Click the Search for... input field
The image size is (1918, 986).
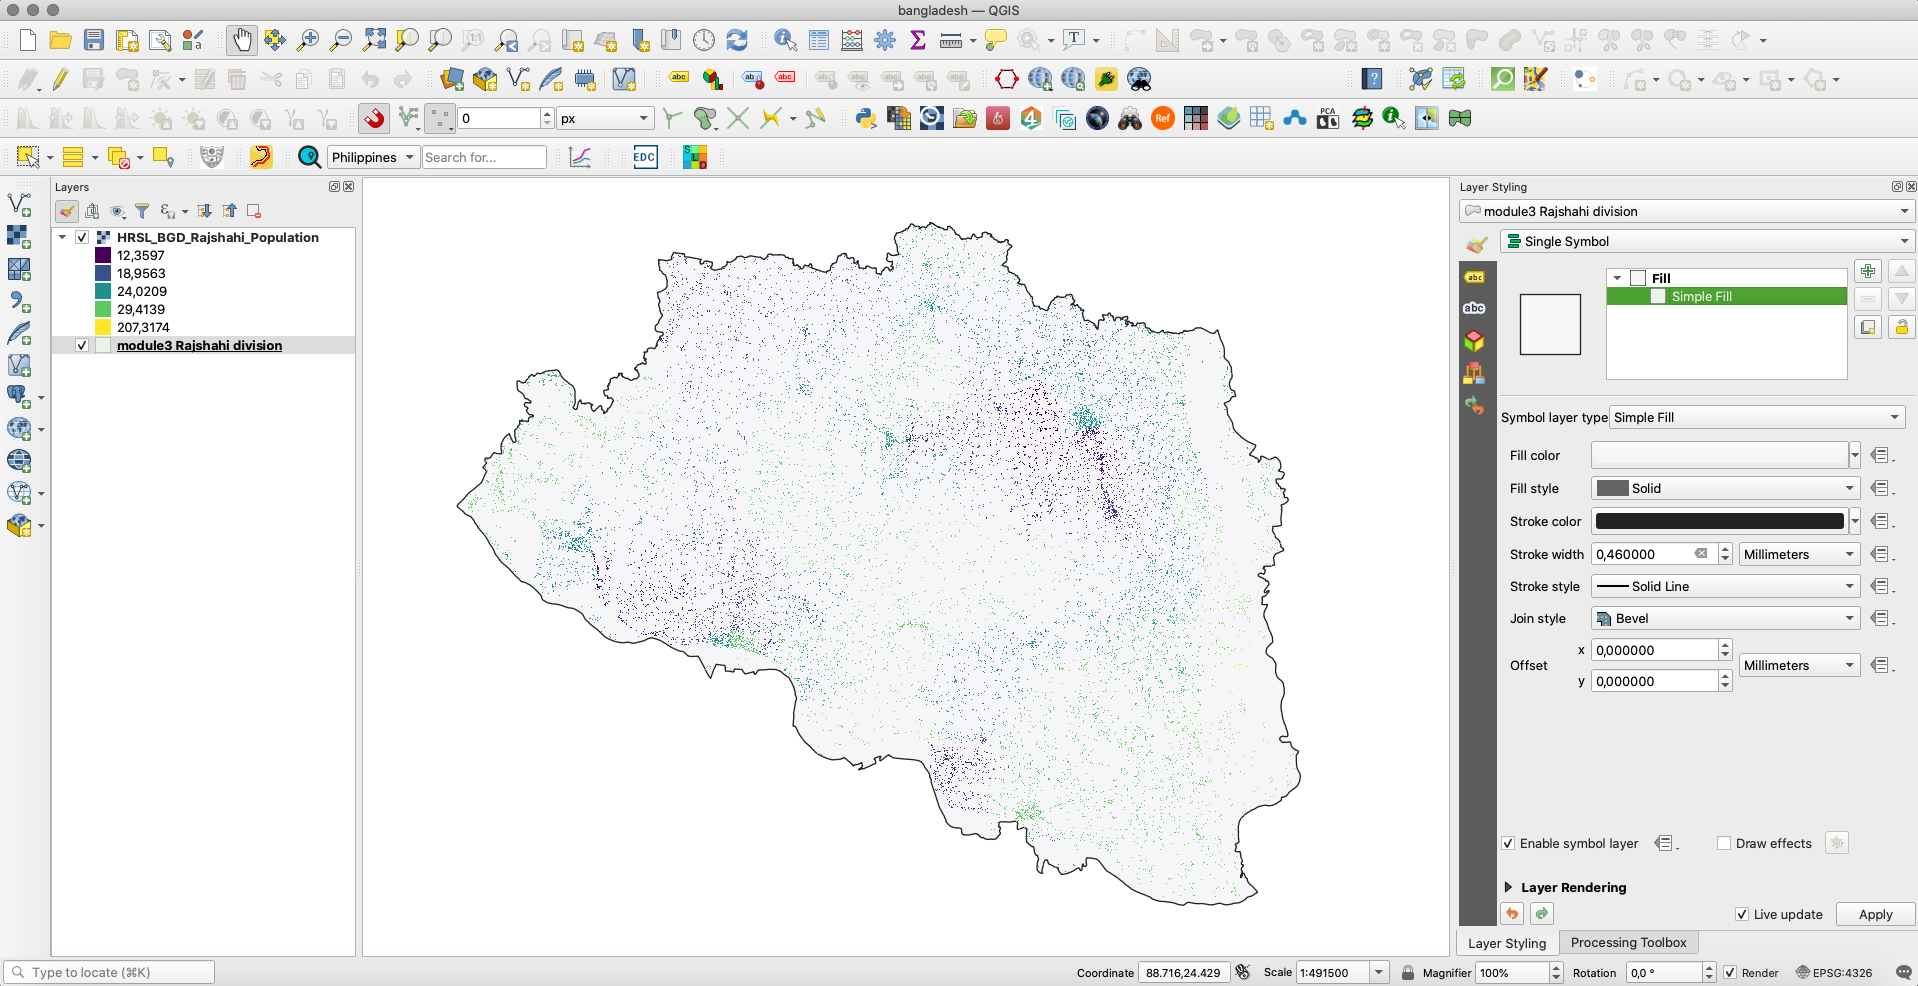pyautogui.click(x=484, y=157)
